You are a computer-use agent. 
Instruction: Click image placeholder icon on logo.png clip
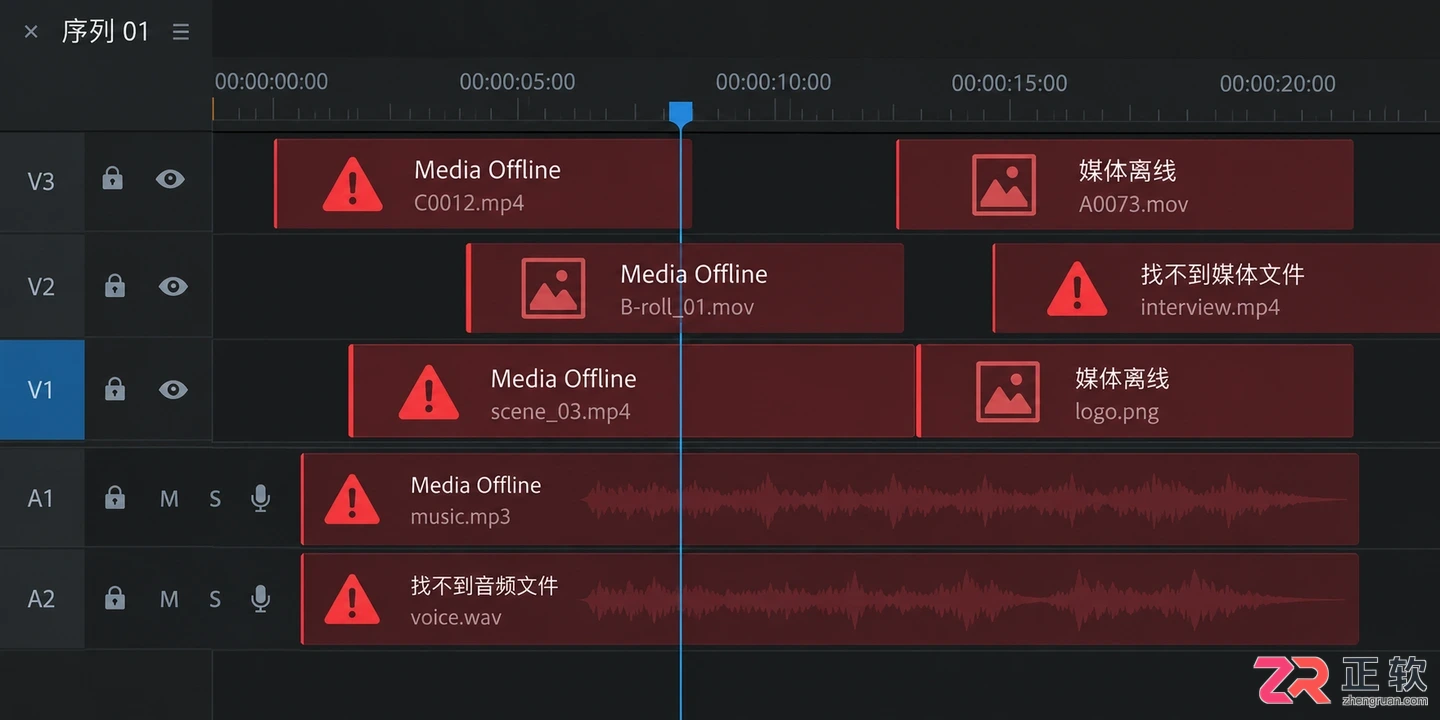pyautogui.click(x=1008, y=392)
